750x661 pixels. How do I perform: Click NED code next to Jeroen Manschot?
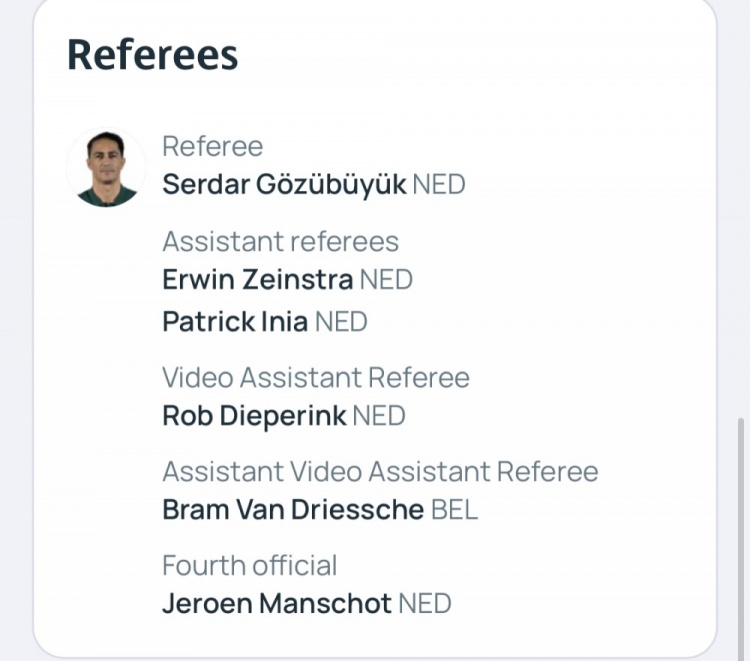425,604
